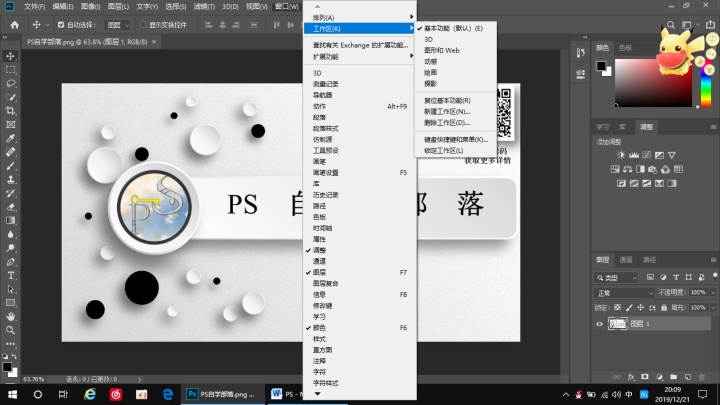The height and width of the screenshot is (405, 720).
Task: Open the layer filter 类型 dropdown
Action: click(617, 277)
